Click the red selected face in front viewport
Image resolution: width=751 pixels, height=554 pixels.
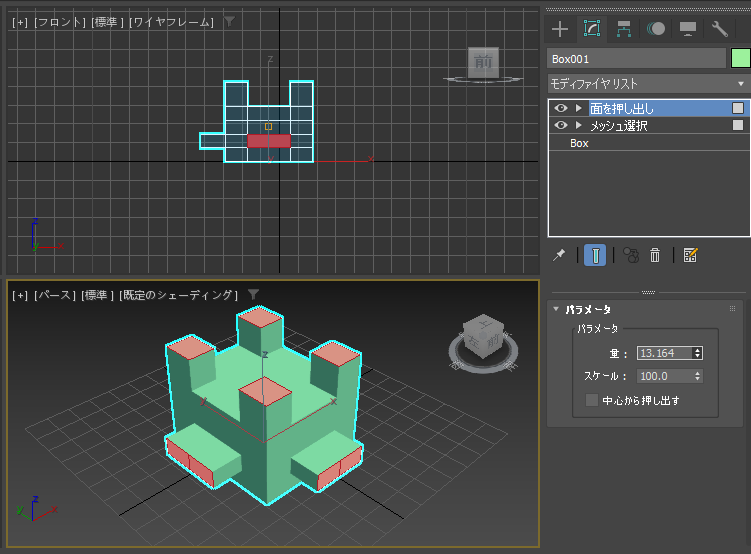coord(269,141)
